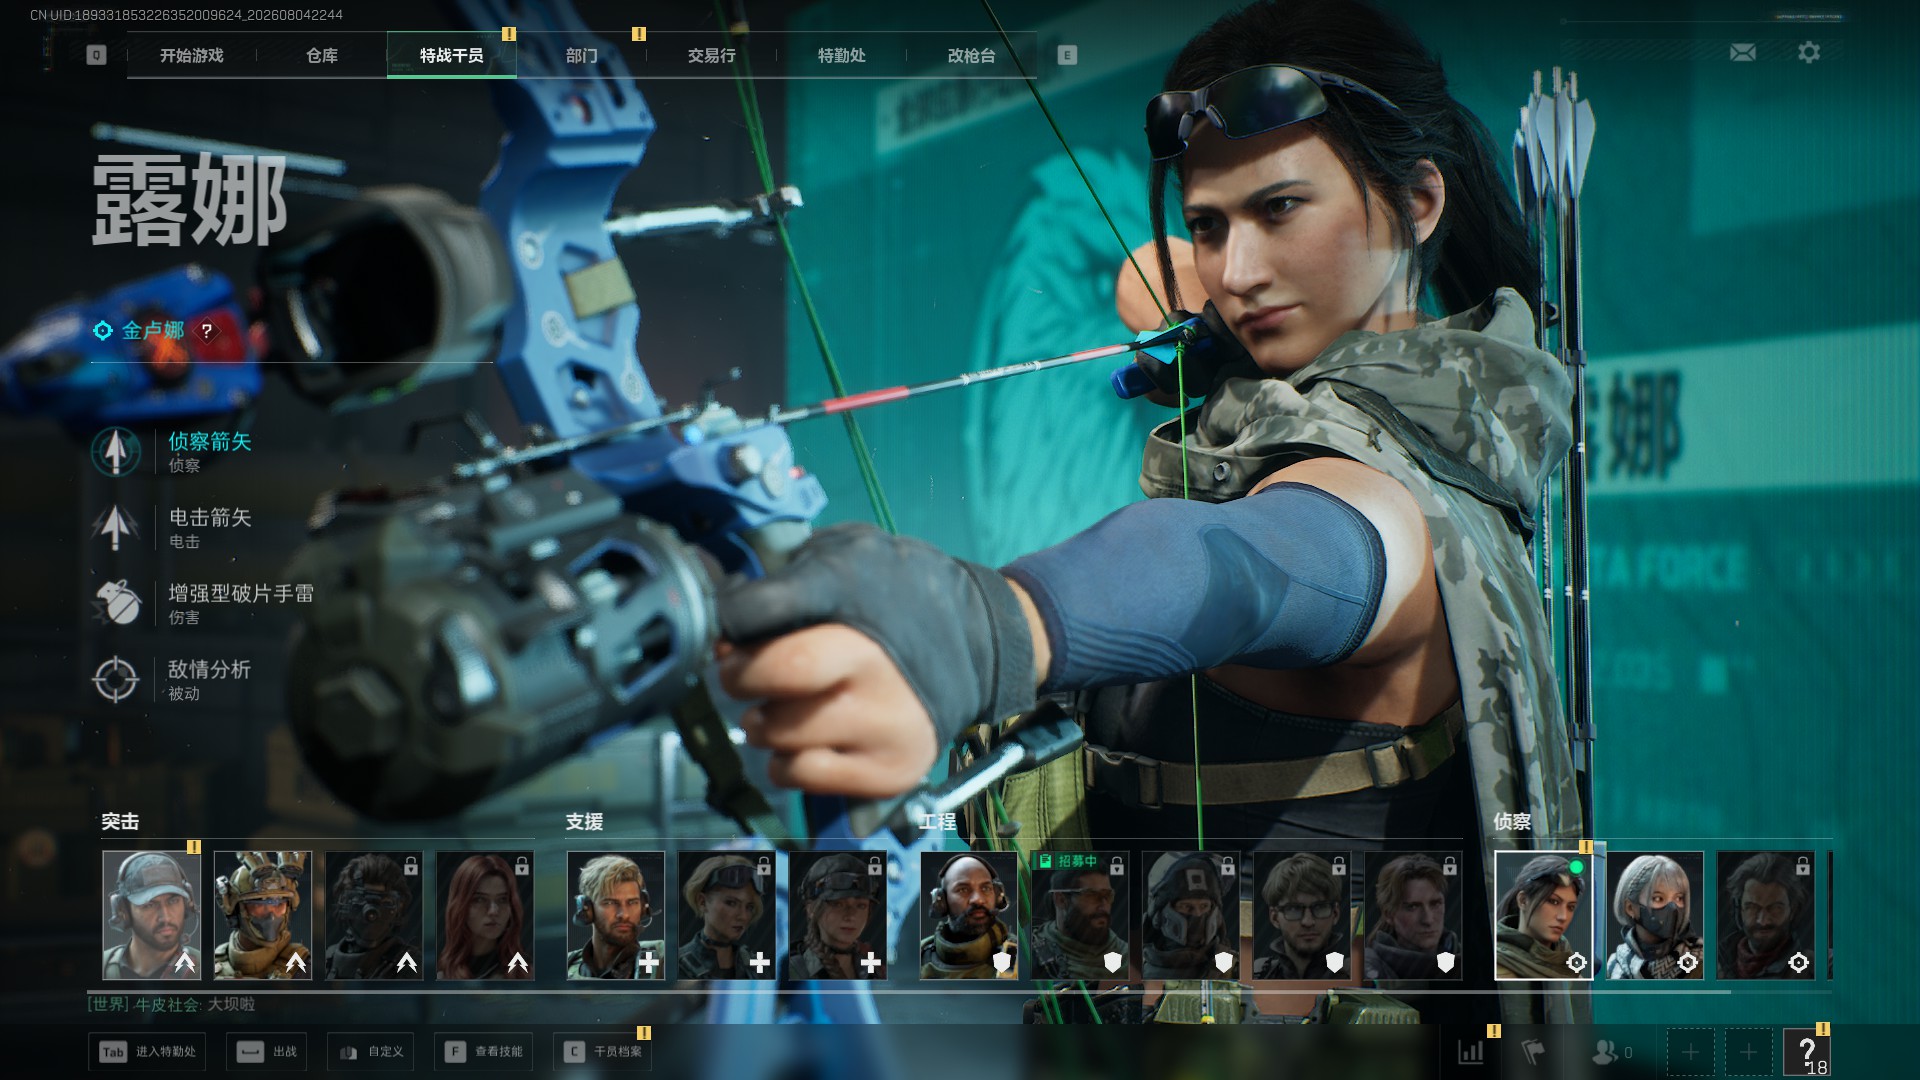Click the 出战 deploy button
Image resolution: width=1920 pixels, height=1080 pixels.
click(266, 1052)
